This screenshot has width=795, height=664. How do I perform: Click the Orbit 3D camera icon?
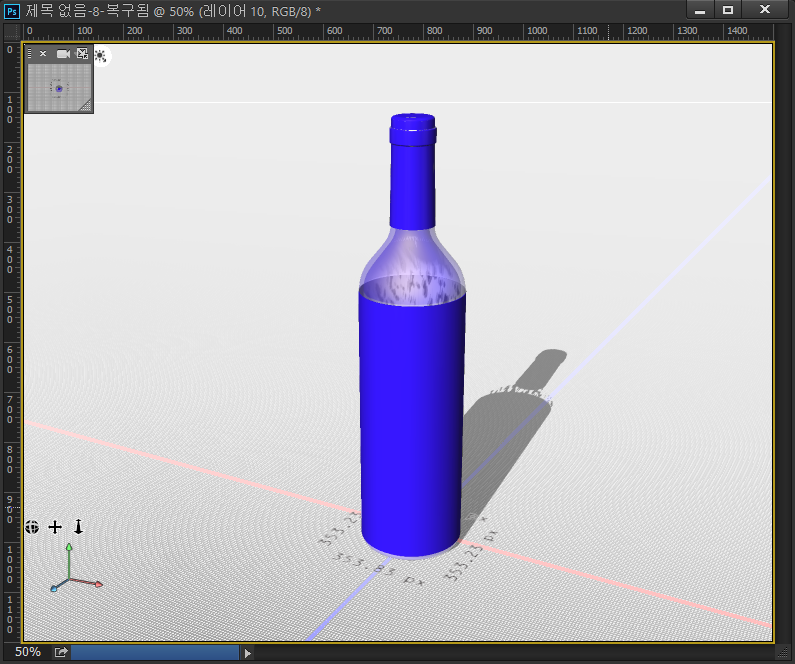(32, 526)
